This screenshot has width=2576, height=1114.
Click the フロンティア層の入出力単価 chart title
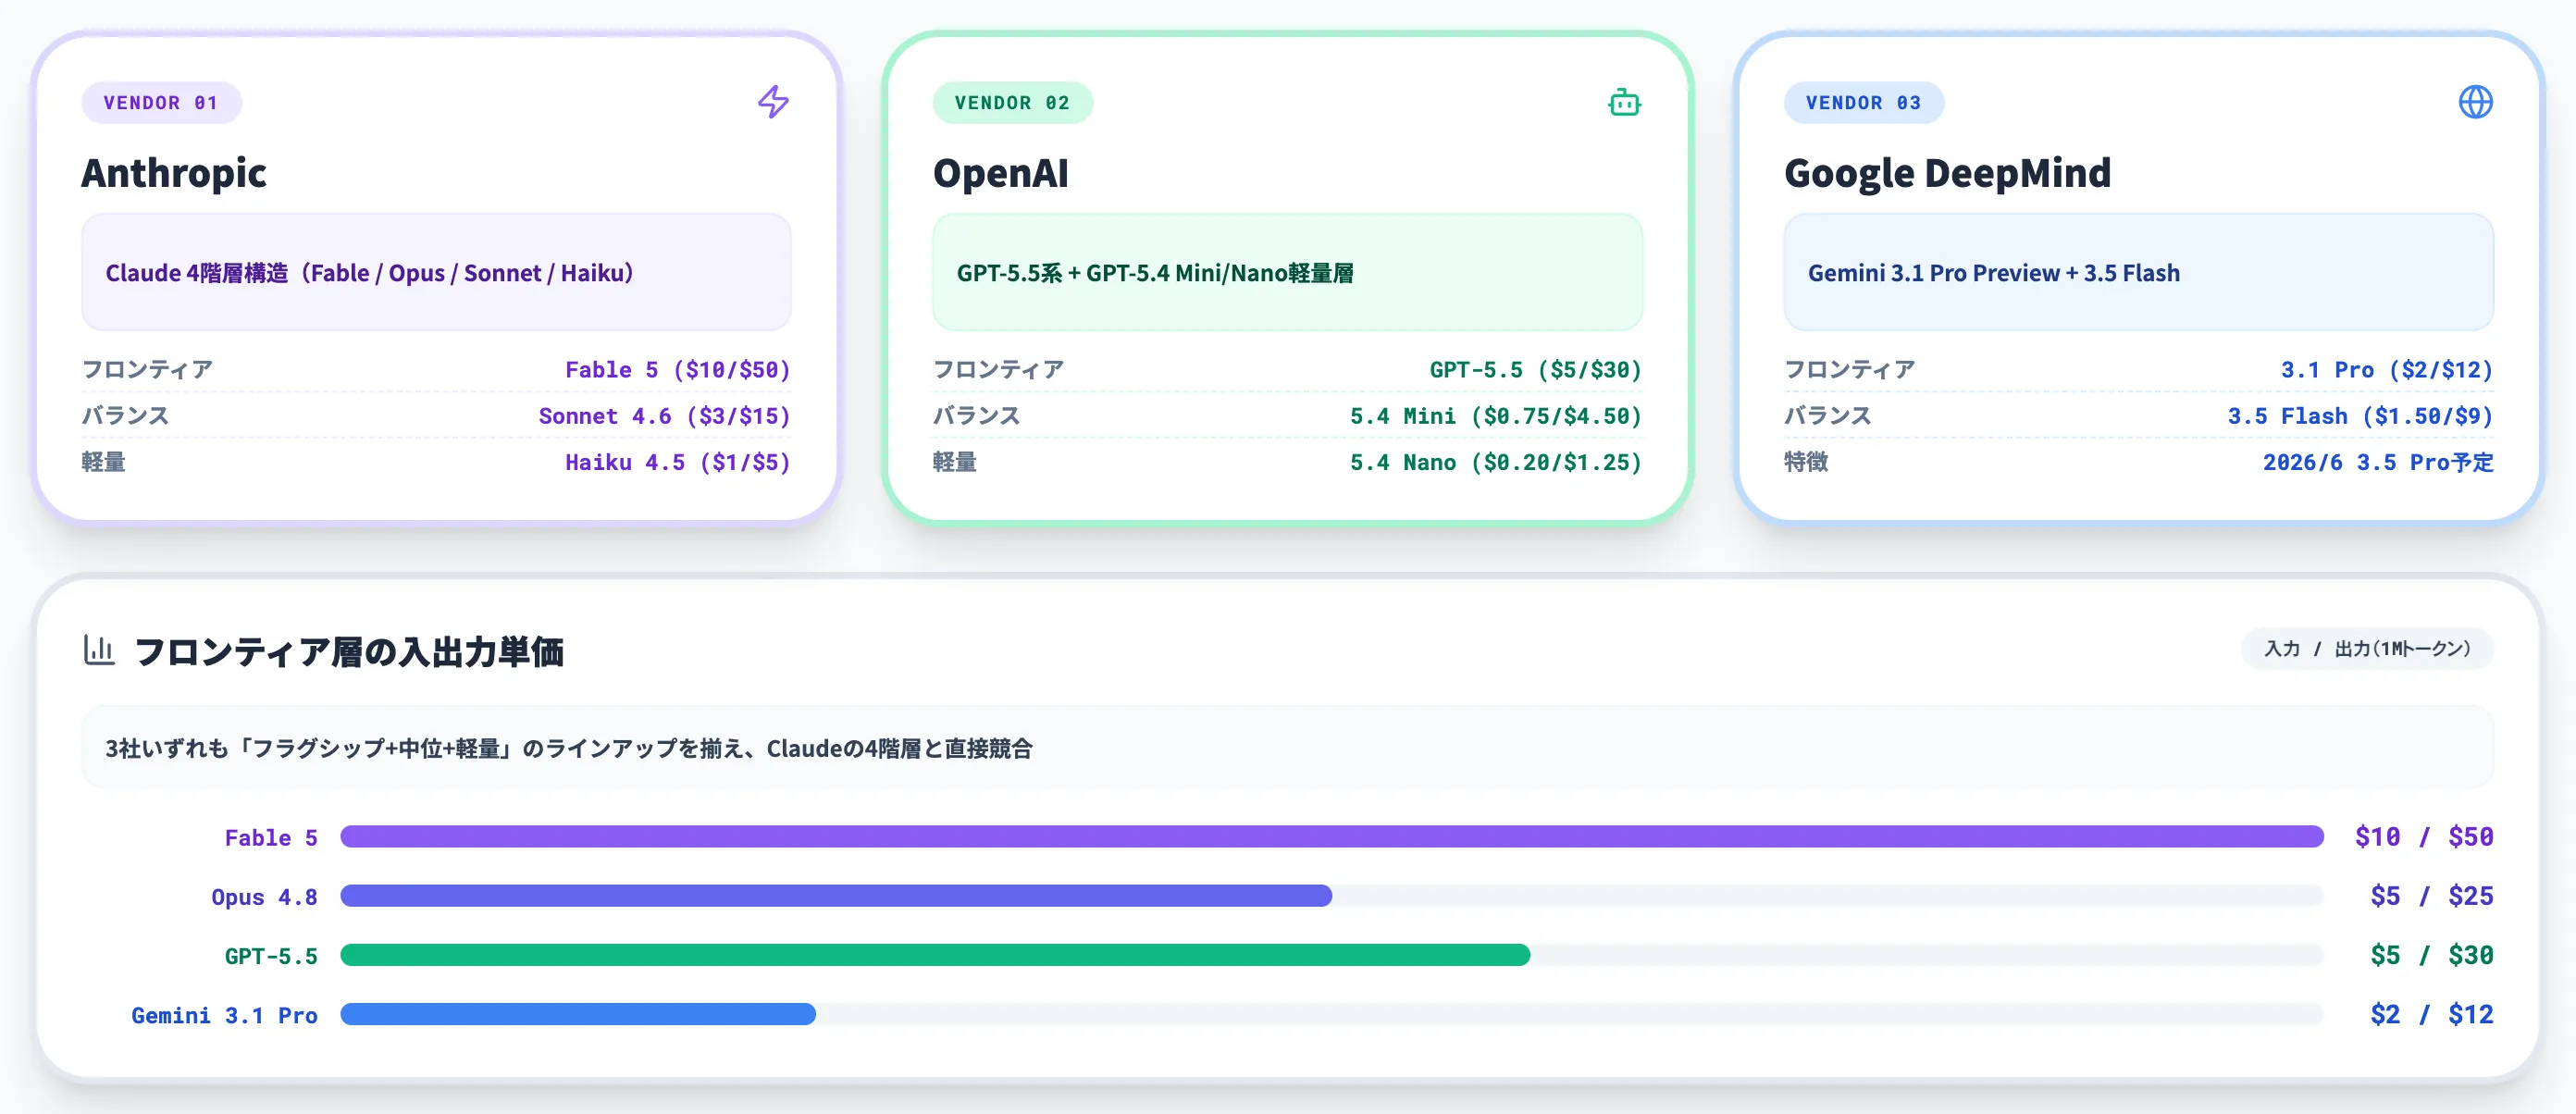[348, 651]
